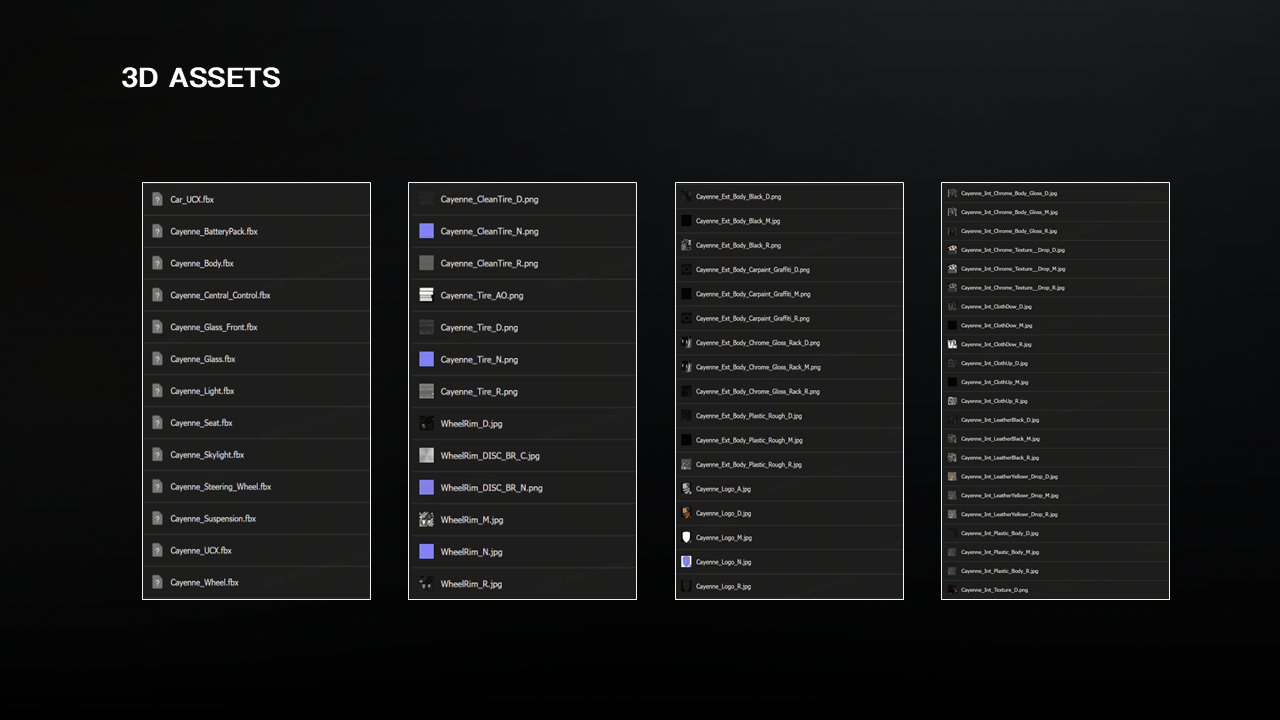Viewport: 1280px width, 720px height.
Task: Click the file icon next to Cayenne_Body.fbx
Action: [157, 264]
